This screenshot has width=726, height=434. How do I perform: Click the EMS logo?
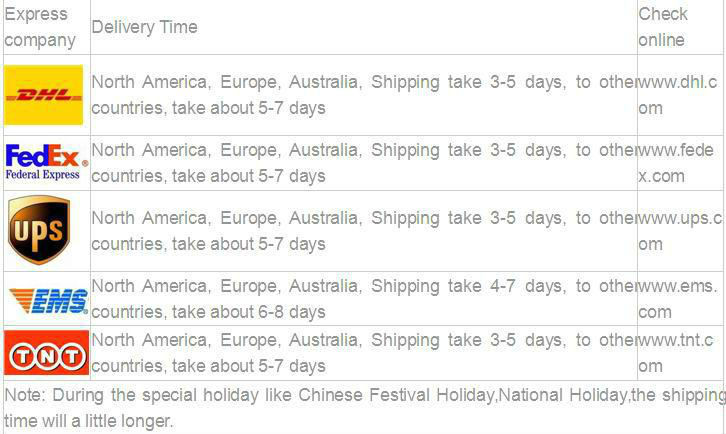49,301
